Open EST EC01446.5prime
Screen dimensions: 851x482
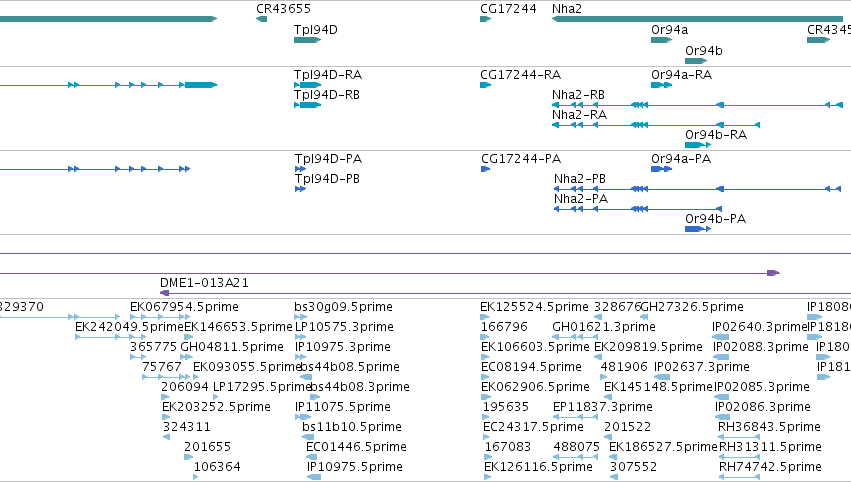click(356, 447)
